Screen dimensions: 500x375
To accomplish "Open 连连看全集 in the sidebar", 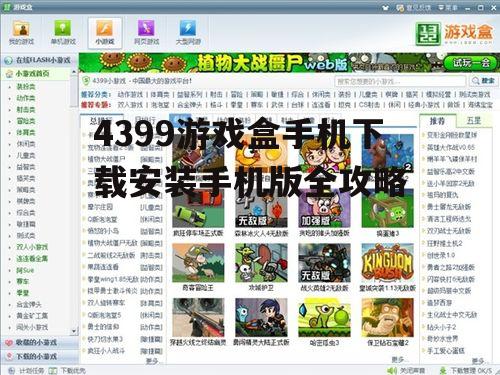I will (32, 258).
